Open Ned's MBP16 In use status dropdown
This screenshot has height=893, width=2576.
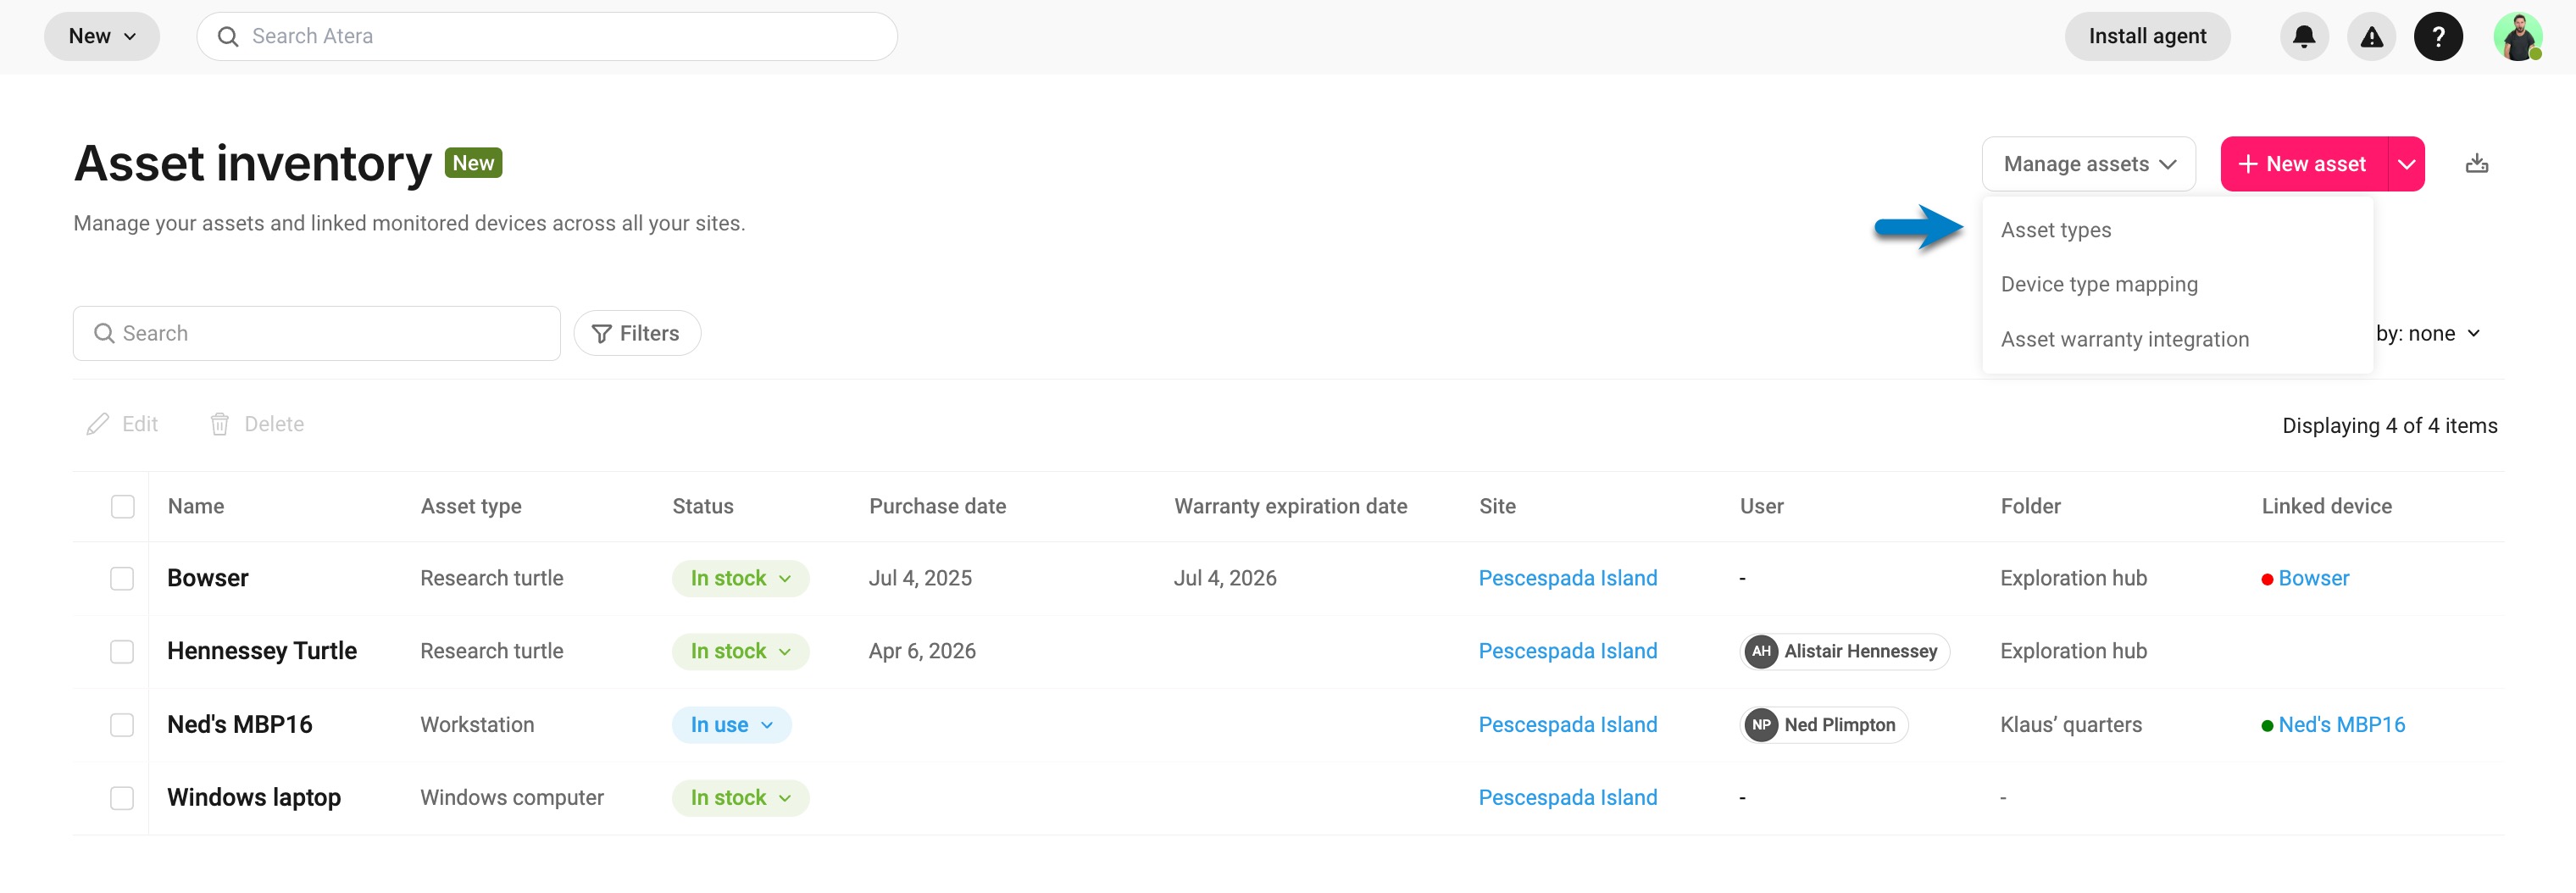731,724
